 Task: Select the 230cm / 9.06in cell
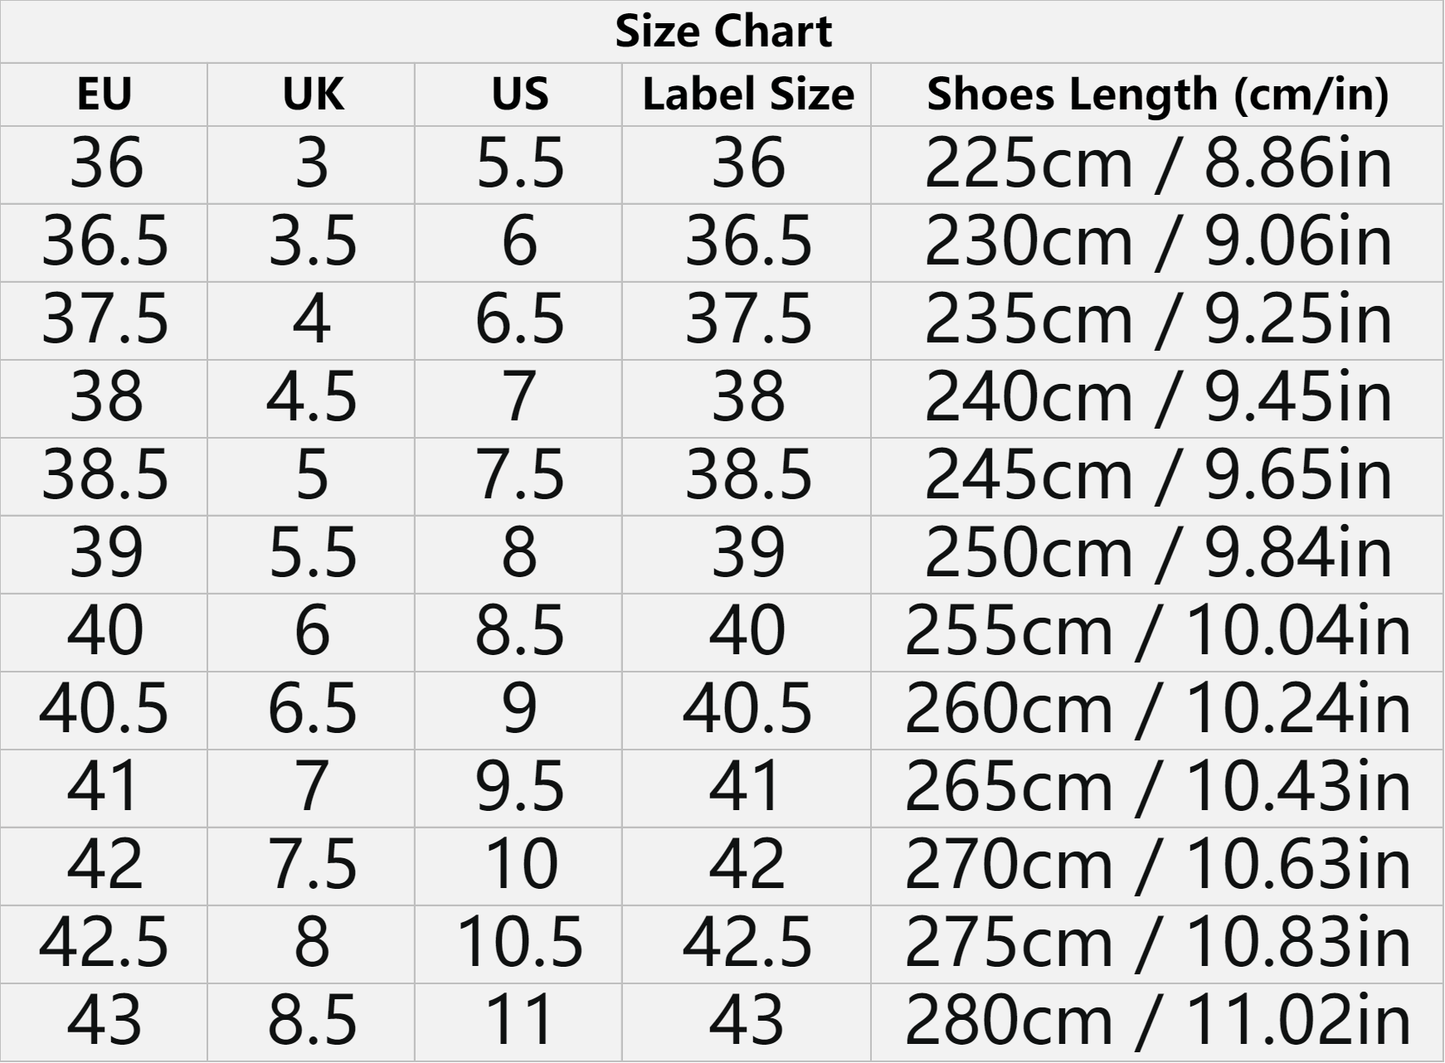1157,242
